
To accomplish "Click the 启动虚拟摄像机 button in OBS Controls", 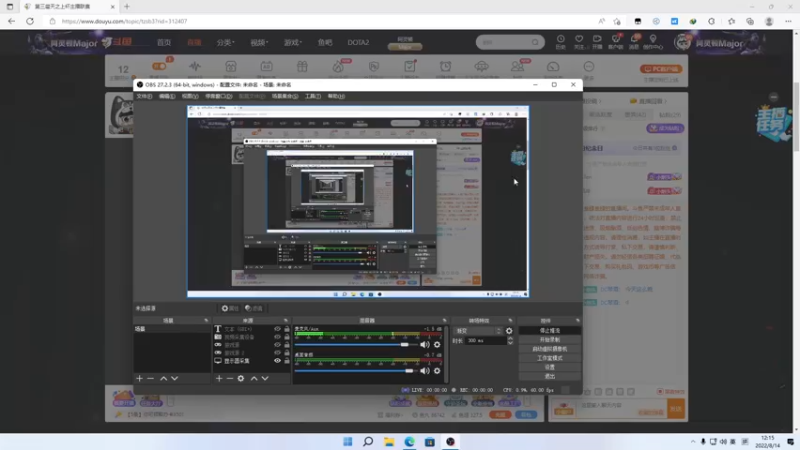I will point(549,349).
